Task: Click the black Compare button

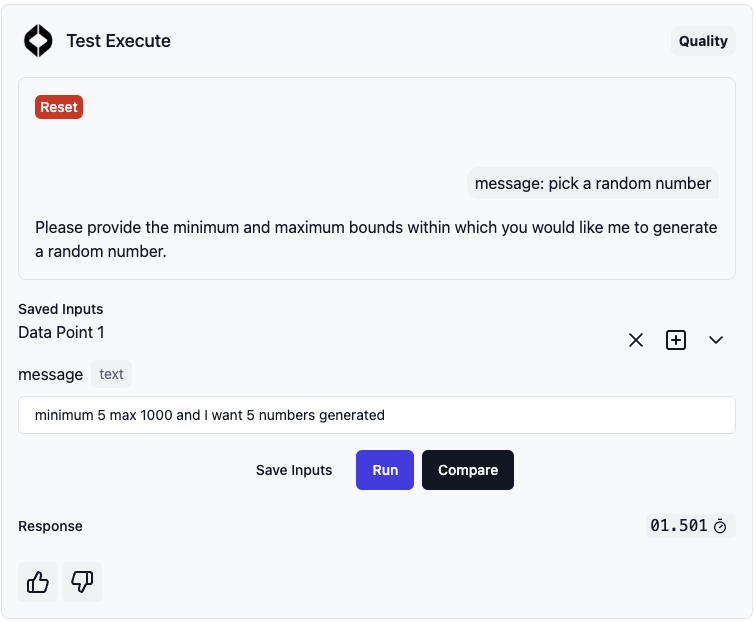Action: point(468,470)
